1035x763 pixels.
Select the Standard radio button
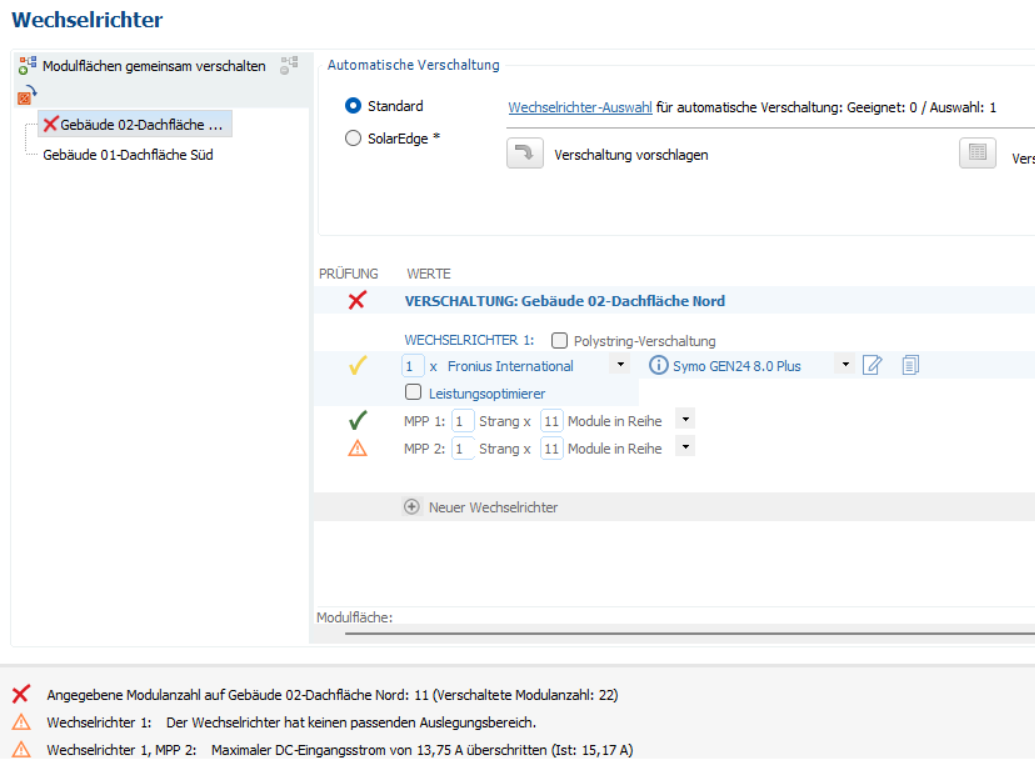point(353,106)
